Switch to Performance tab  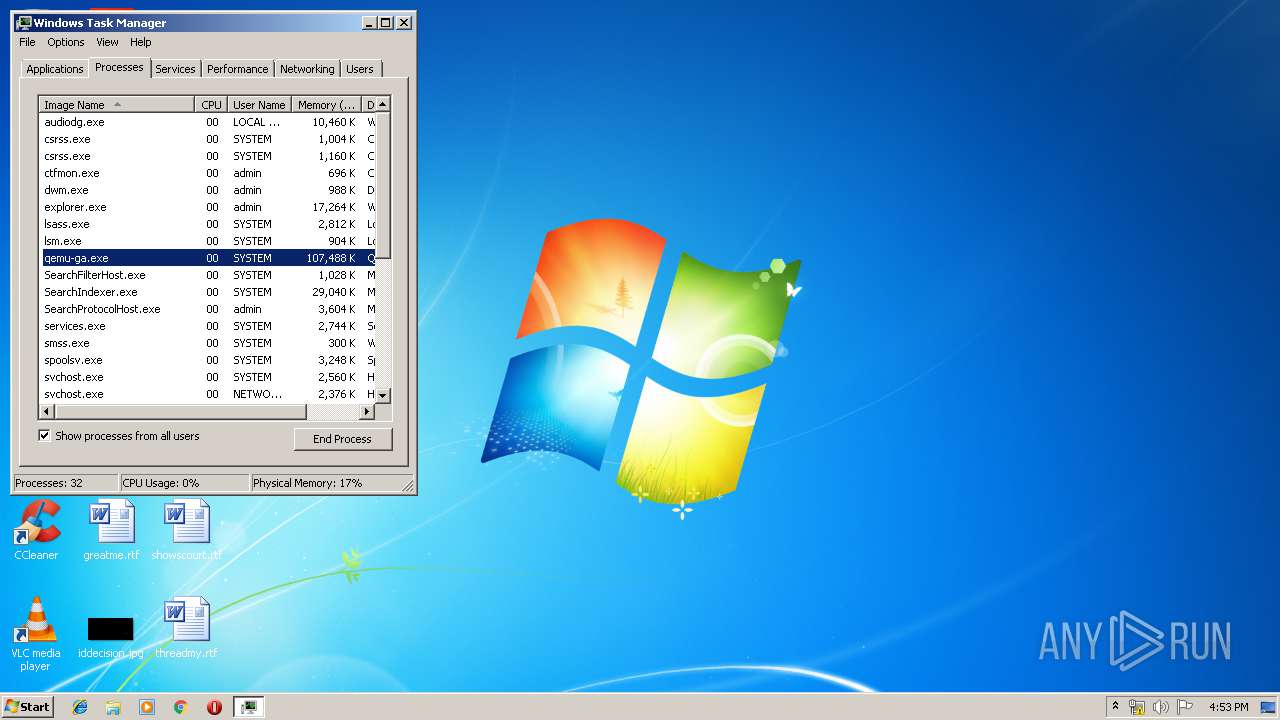tap(237, 69)
